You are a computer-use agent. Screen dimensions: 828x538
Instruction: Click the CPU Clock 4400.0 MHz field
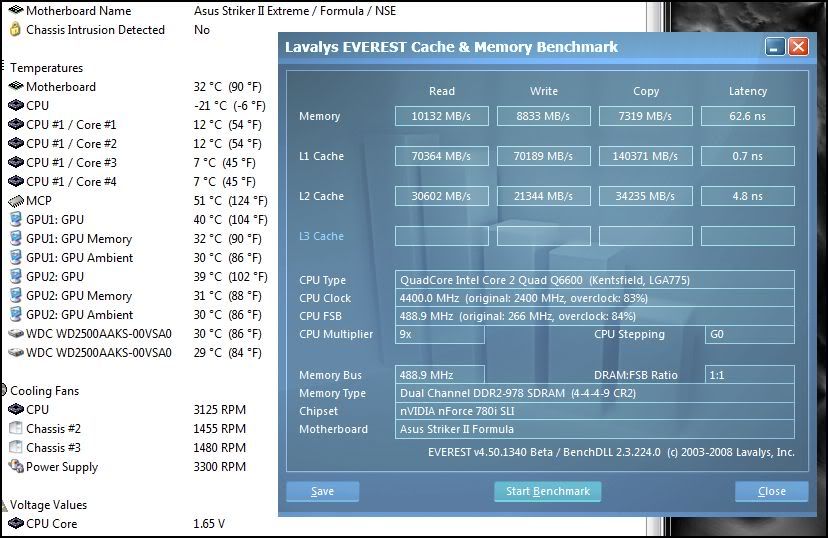tap(595, 298)
